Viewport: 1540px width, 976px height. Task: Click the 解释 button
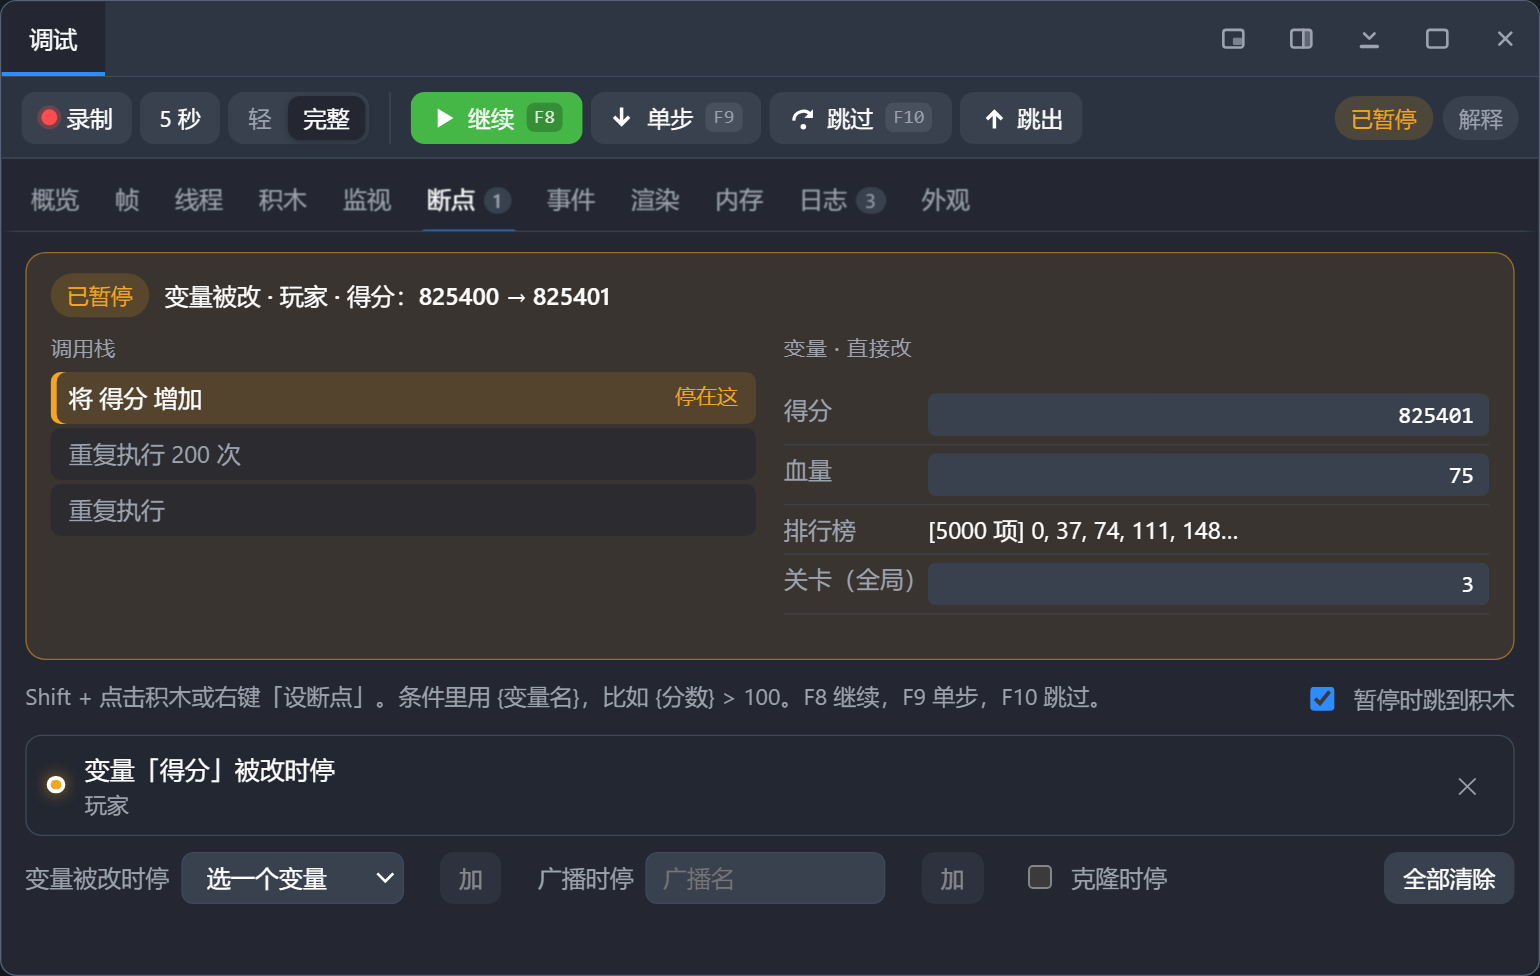click(x=1480, y=119)
